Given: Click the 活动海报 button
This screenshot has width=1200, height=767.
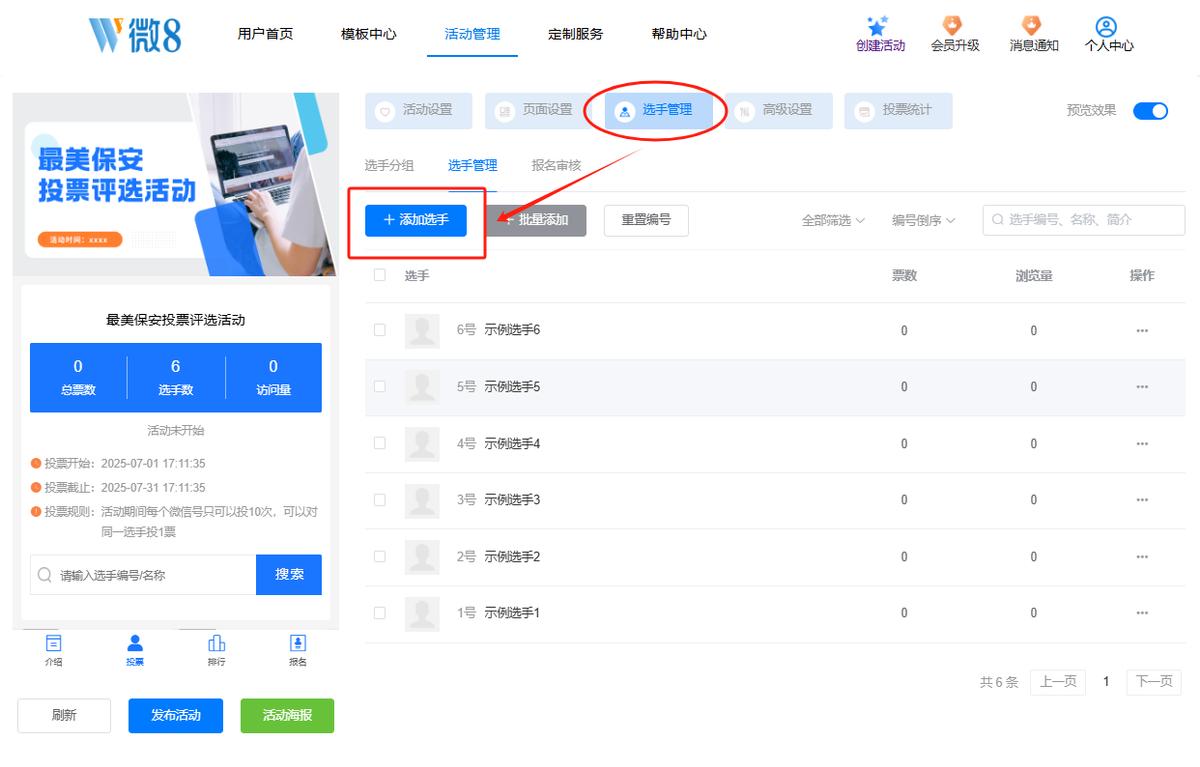Looking at the screenshot, I should (287, 716).
